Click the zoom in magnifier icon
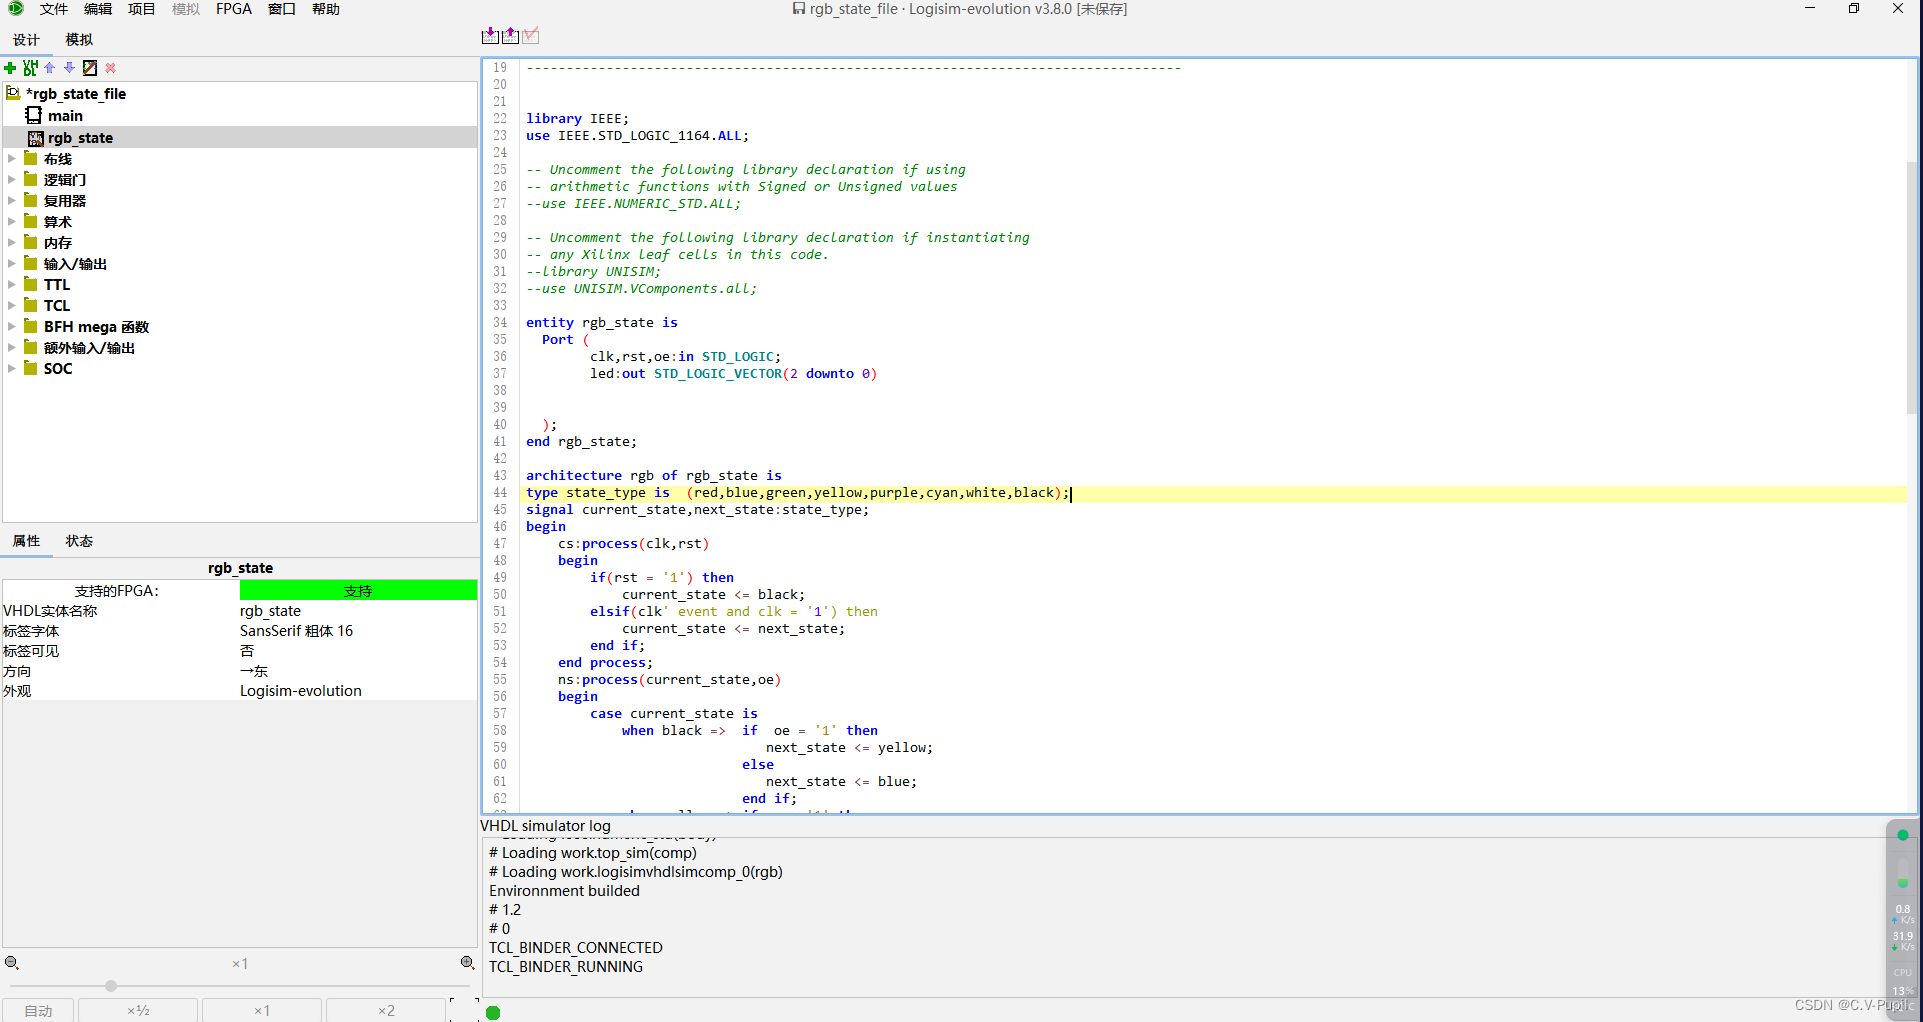The width and height of the screenshot is (1923, 1022). coord(467,963)
